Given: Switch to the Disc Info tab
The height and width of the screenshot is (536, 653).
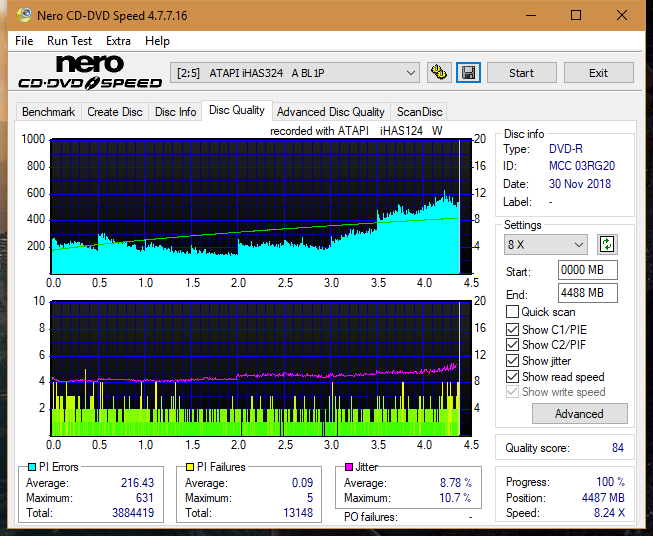Looking at the screenshot, I should coord(175,112).
